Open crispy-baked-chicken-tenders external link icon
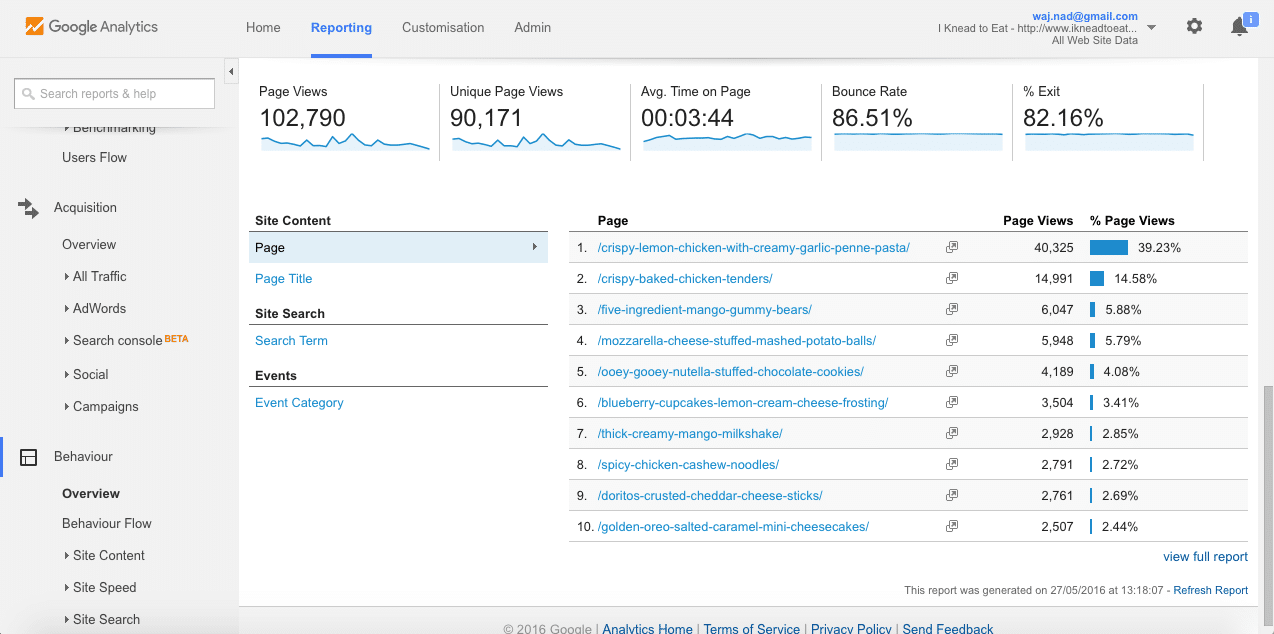 (x=952, y=278)
